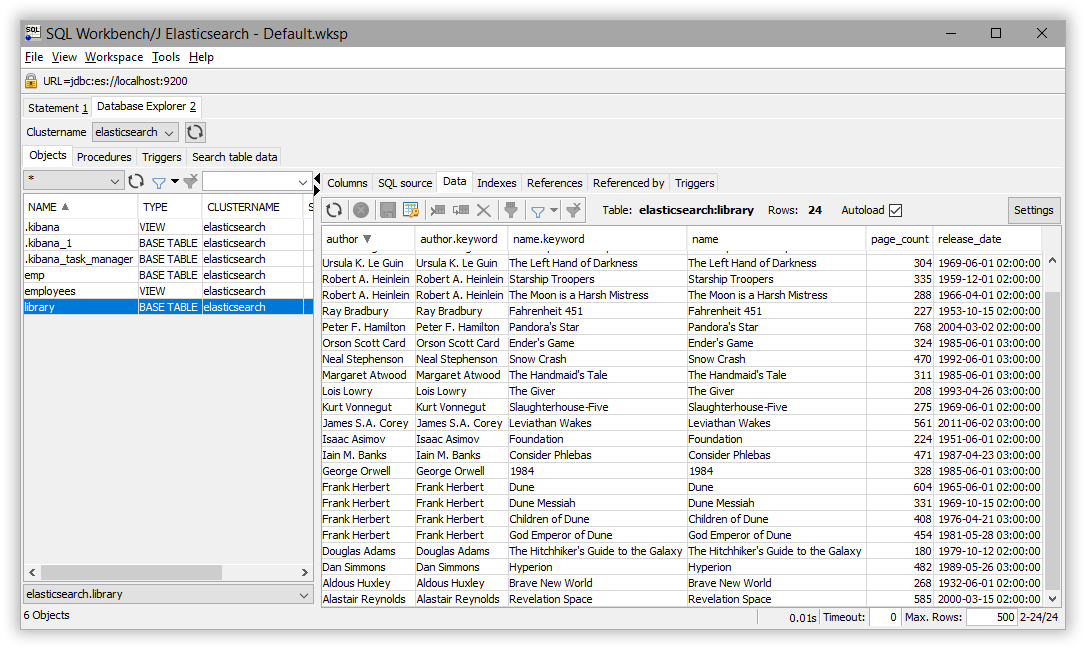Toggle the Autoload checkbox
Screen dimensions: 1086x650
click(x=897, y=210)
